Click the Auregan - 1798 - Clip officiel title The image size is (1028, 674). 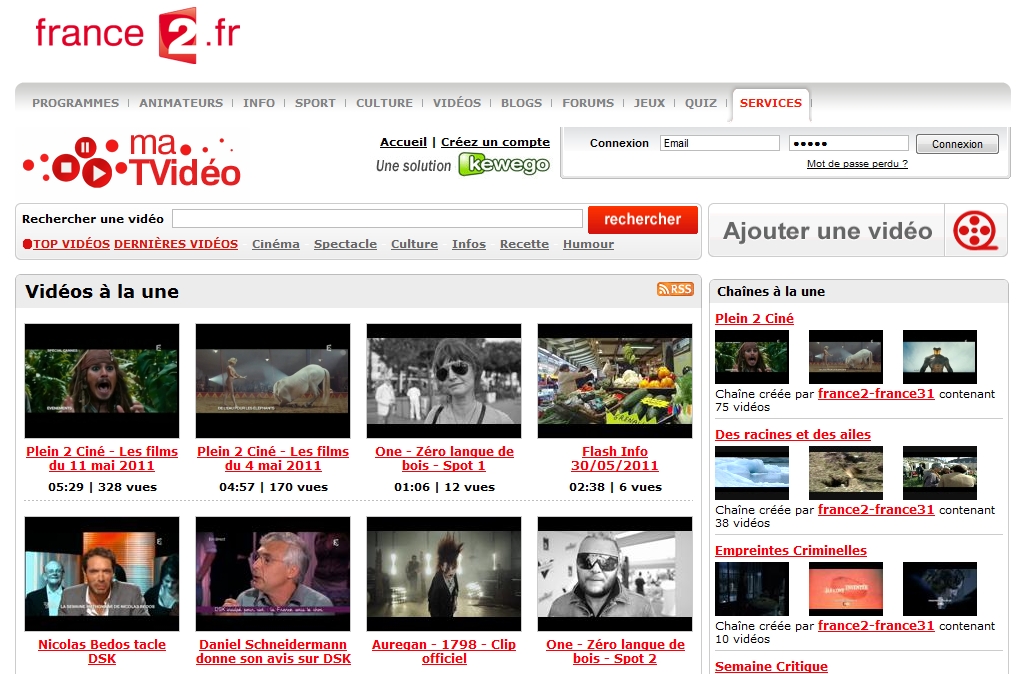(444, 652)
